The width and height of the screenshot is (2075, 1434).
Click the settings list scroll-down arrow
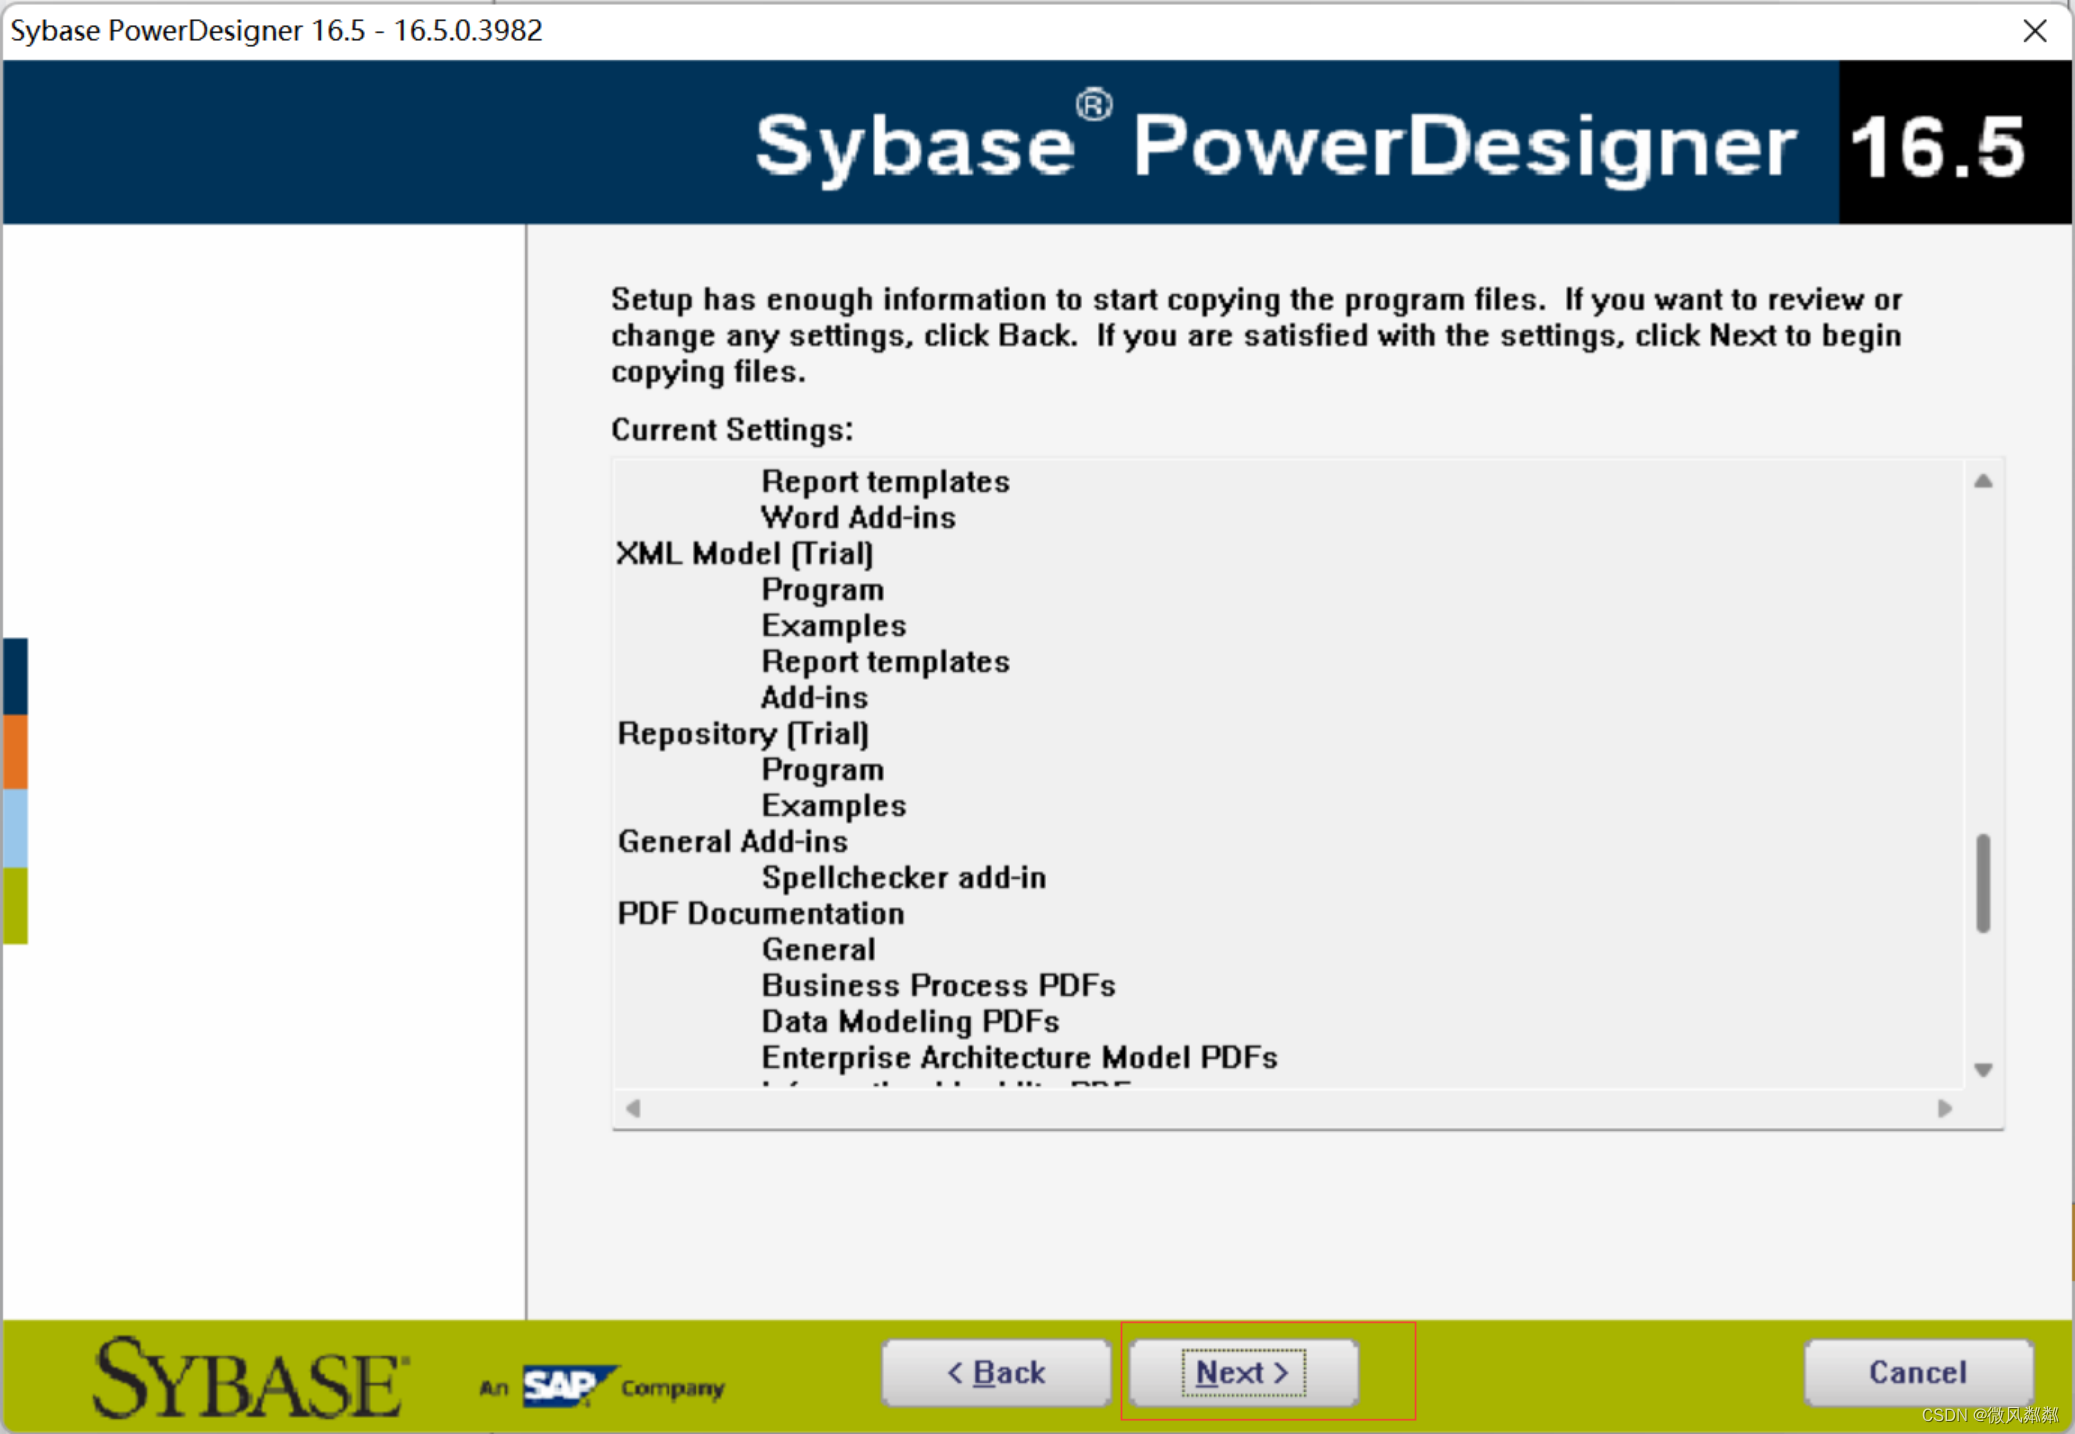pyautogui.click(x=1983, y=1070)
